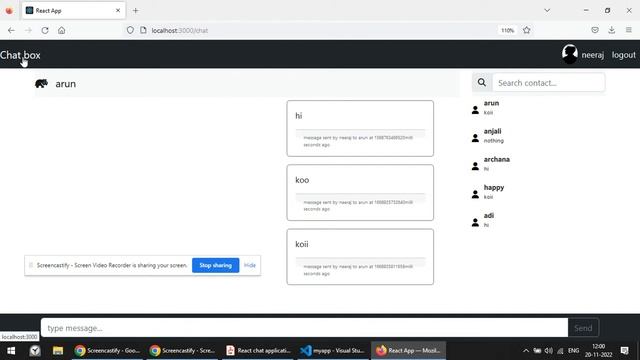The image size is (640, 360).
Task: Hide the Screencastify sharing bar
Action: 250,265
